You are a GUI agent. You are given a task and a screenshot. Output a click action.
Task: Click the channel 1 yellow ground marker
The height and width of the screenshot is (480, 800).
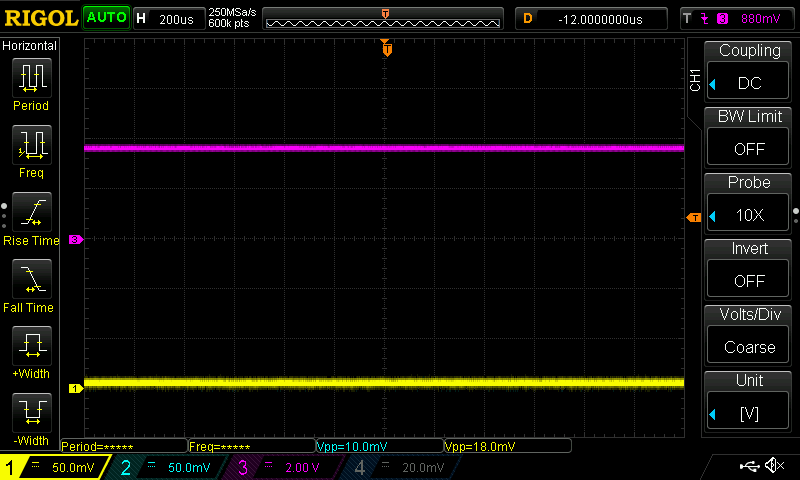76,389
